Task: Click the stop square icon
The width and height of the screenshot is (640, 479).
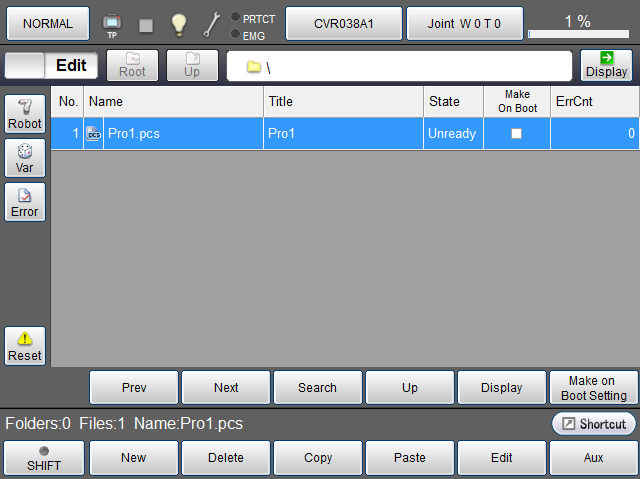Action: click(146, 24)
